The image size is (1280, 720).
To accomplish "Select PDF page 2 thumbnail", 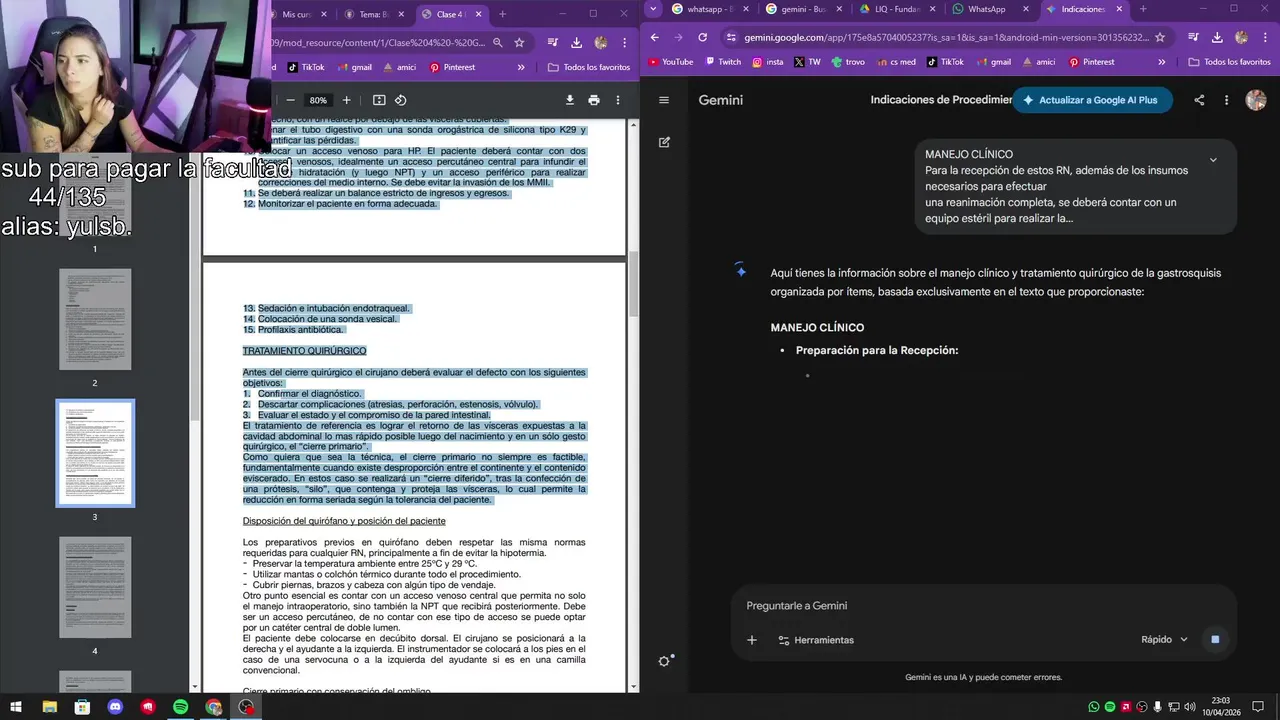I will tap(95, 319).
